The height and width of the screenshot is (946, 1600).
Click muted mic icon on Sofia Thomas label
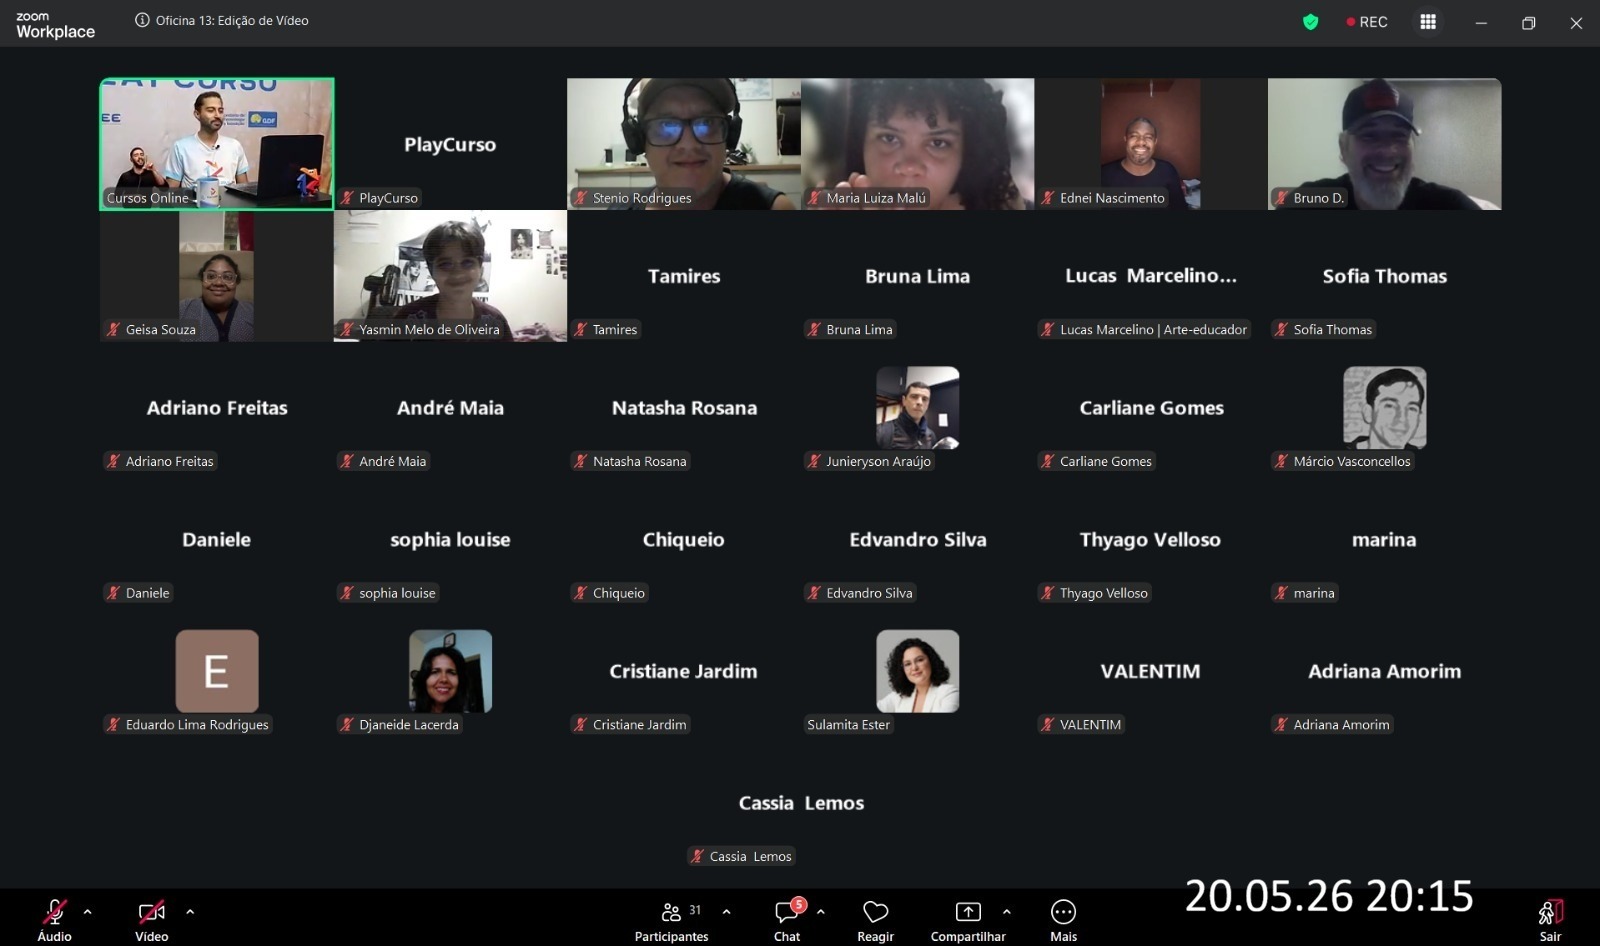tap(1281, 329)
